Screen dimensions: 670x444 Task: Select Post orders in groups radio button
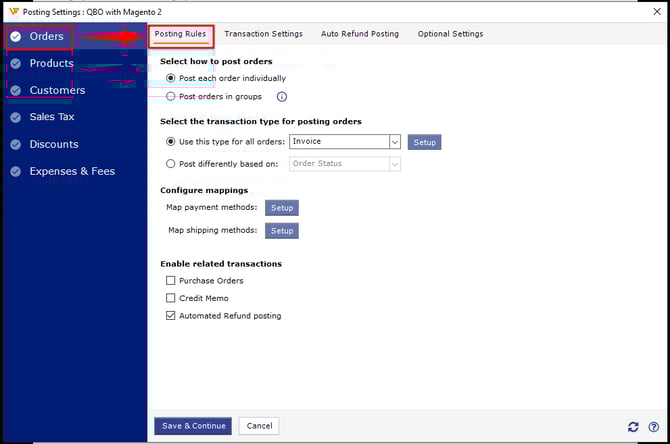[x=171, y=97]
